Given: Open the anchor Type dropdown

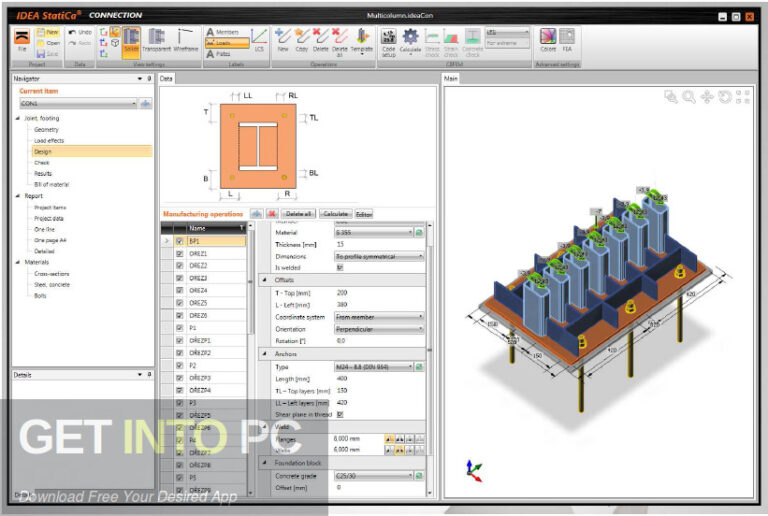Looking at the screenshot, I should tap(374, 367).
